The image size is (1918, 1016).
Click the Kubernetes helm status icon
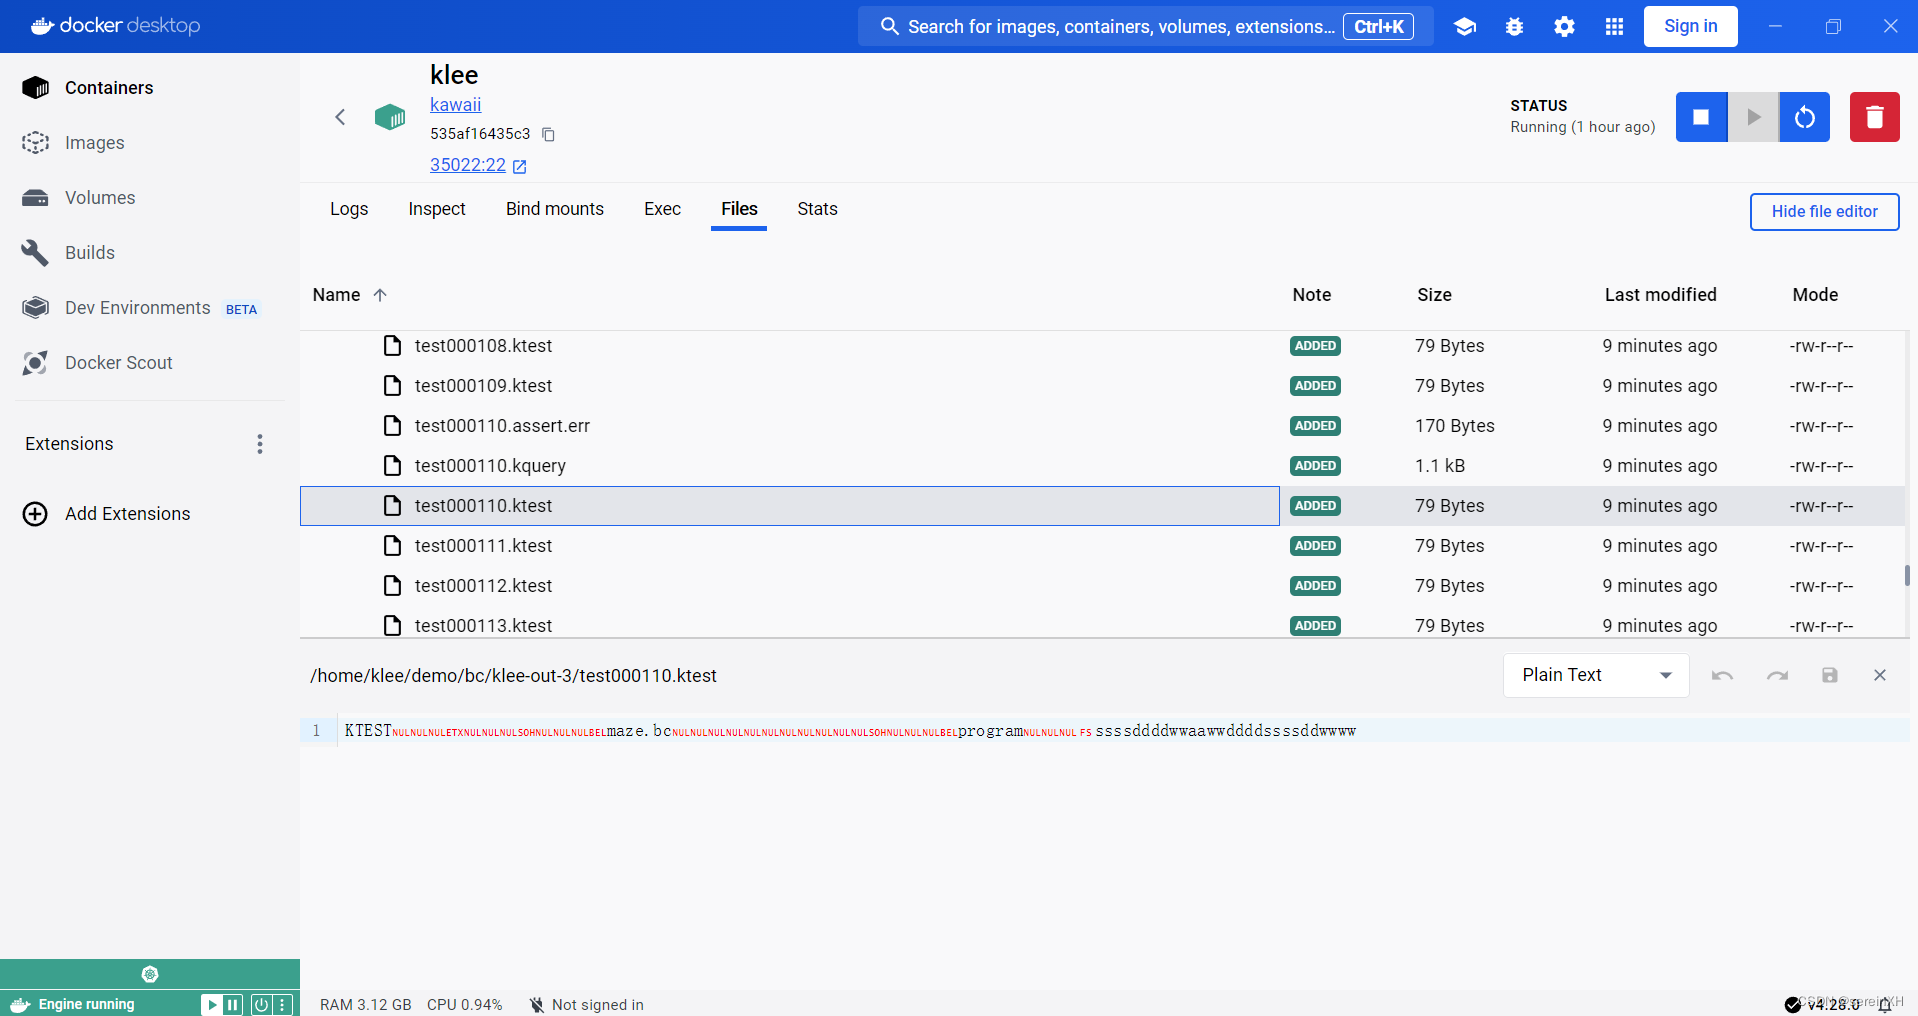pos(150,974)
